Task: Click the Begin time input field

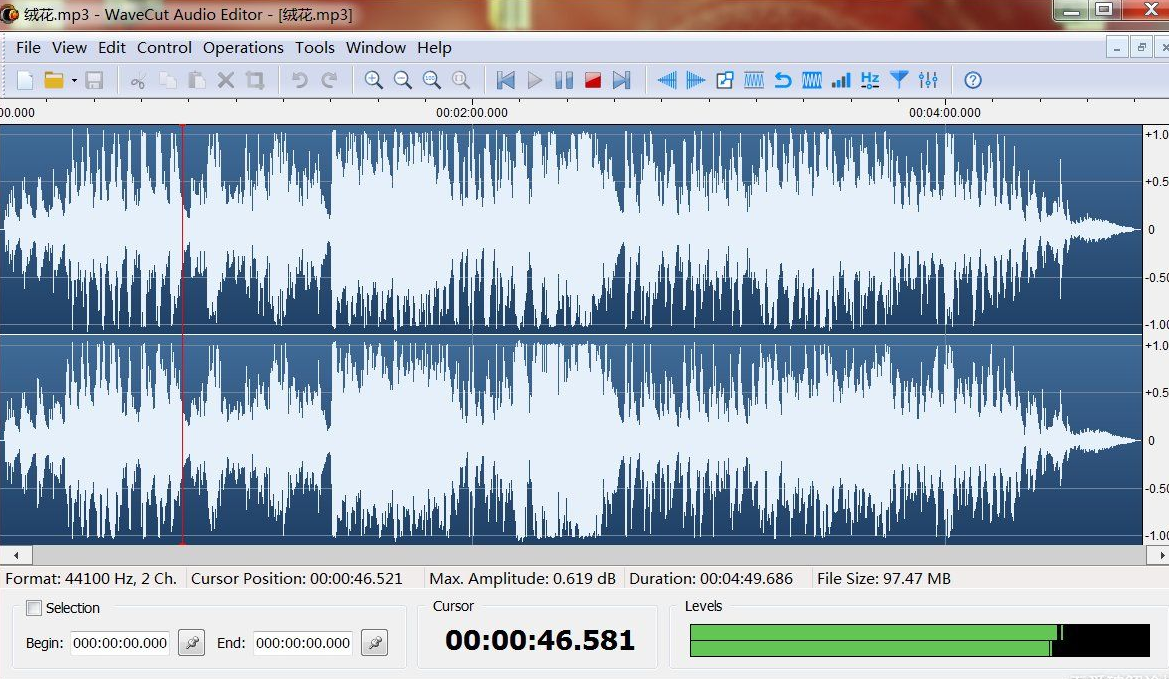Action: 119,643
